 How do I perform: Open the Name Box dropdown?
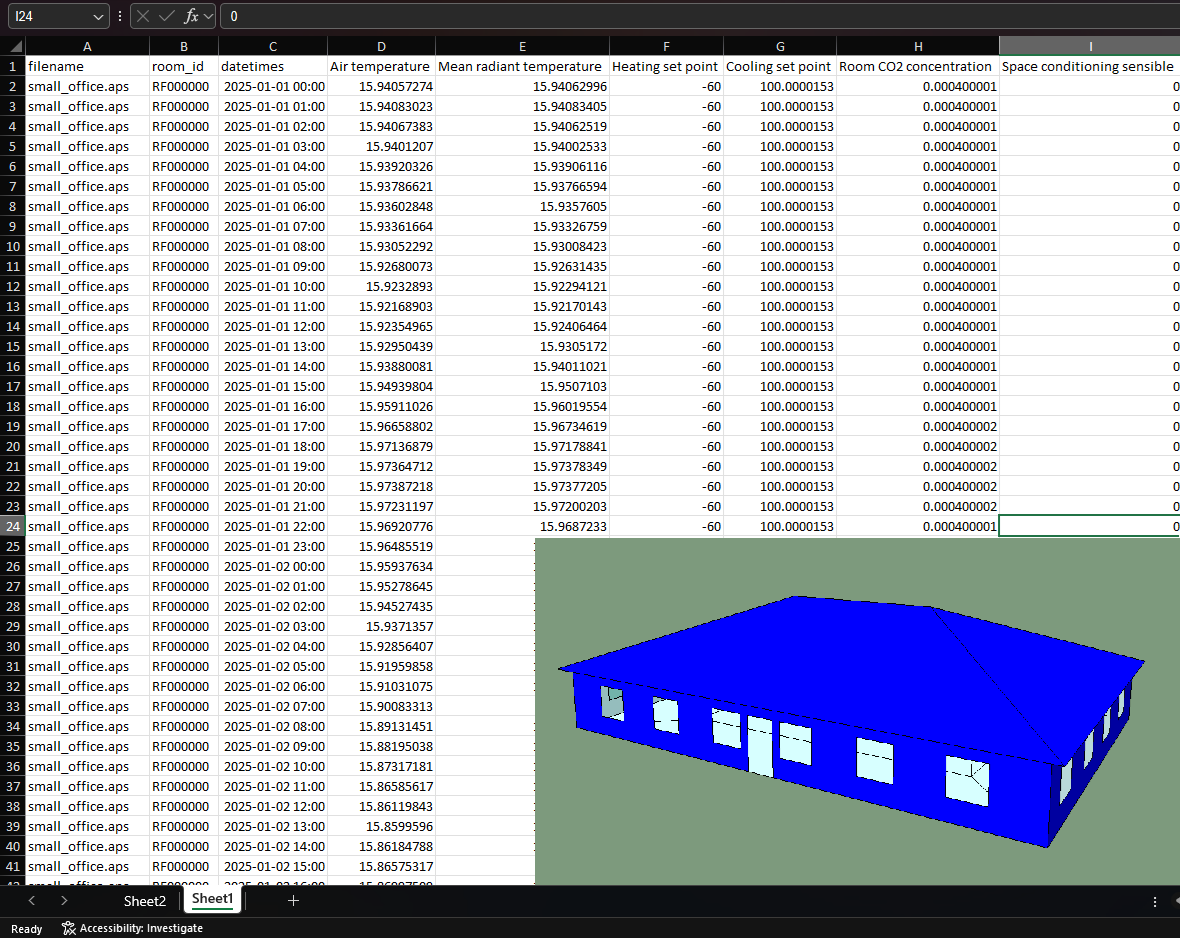pos(98,16)
